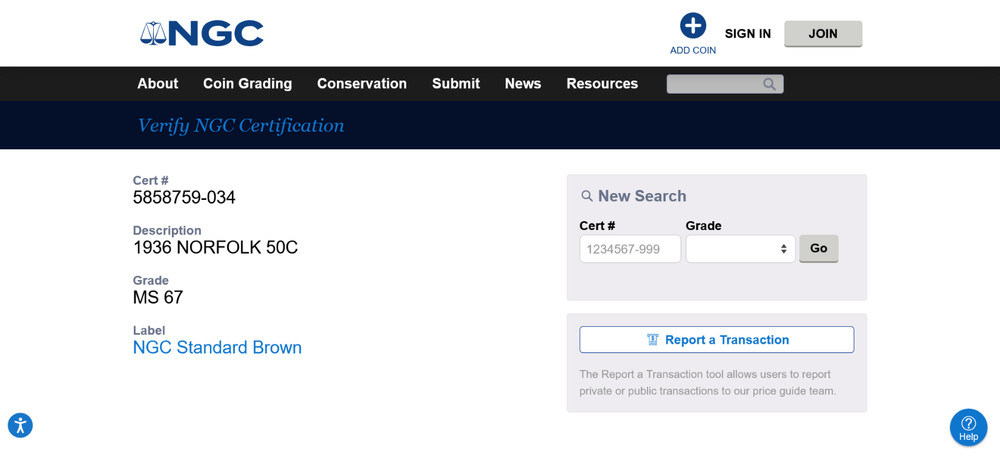Open the NGC Standard Brown label link
This screenshot has width=1000, height=458.
pos(217,348)
